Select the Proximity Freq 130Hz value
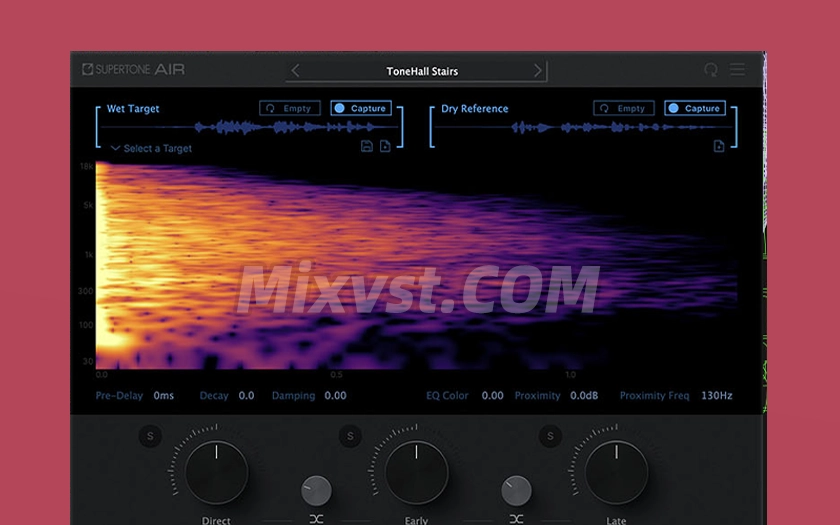Viewport: 840px width, 525px height. (x=717, y=396)
